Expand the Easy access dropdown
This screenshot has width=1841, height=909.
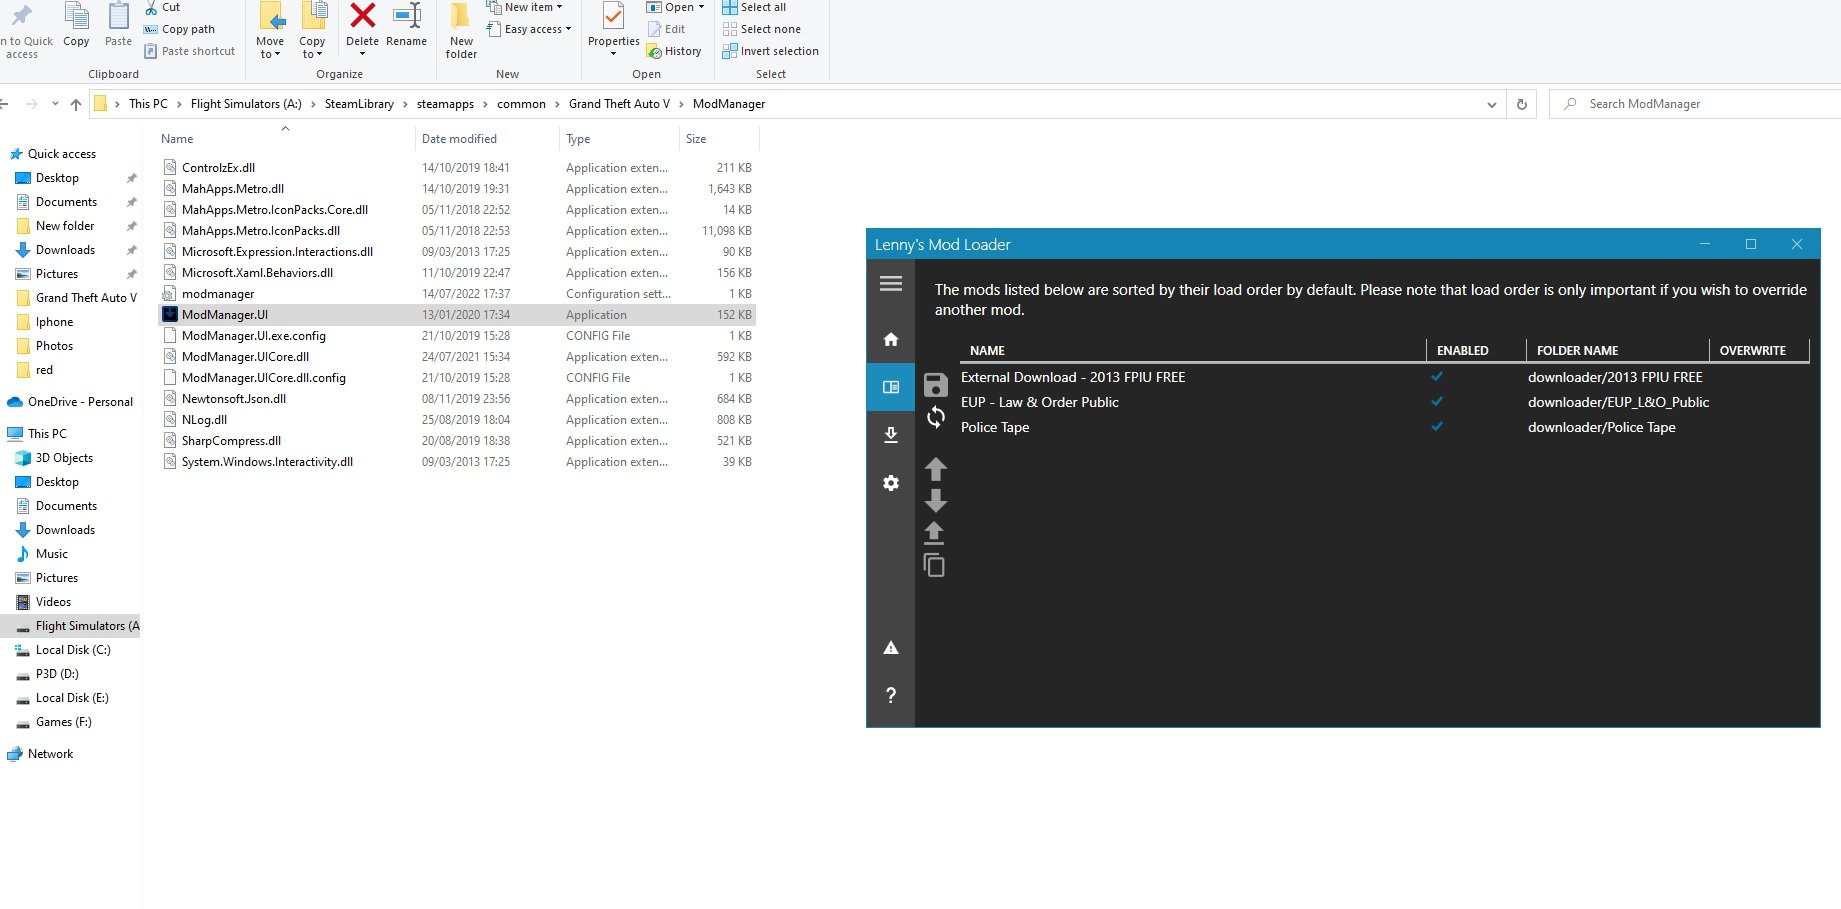click(537, 29)
